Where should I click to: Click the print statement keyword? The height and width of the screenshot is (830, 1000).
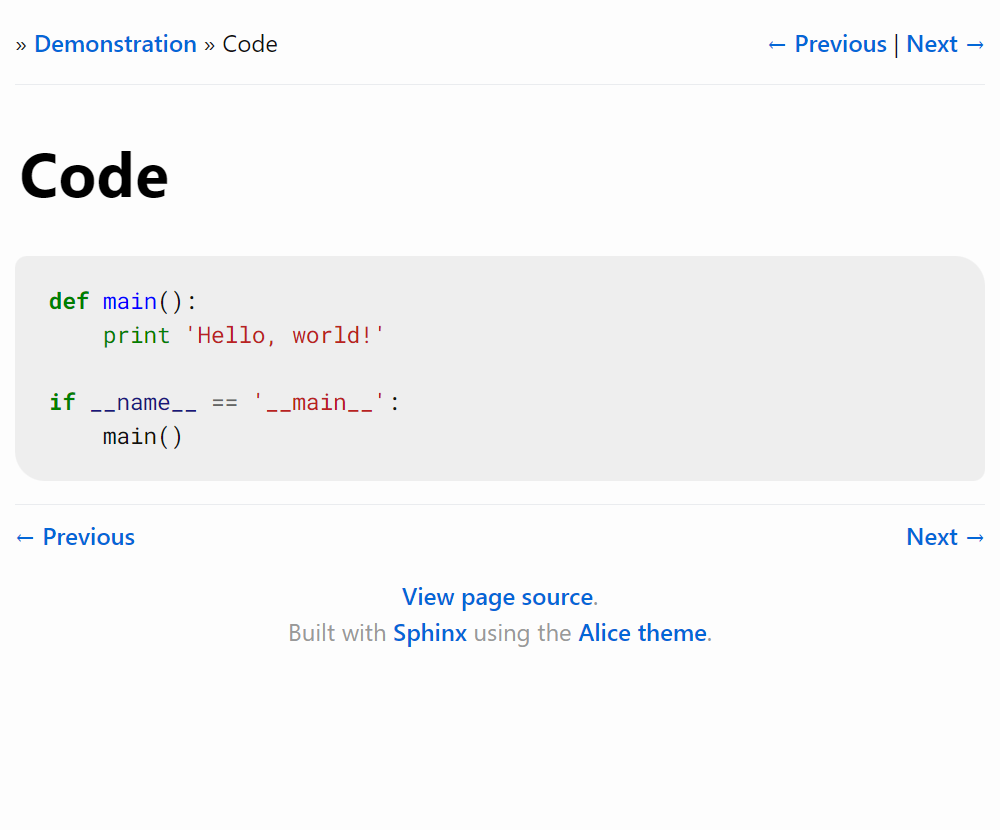(136, 335)
